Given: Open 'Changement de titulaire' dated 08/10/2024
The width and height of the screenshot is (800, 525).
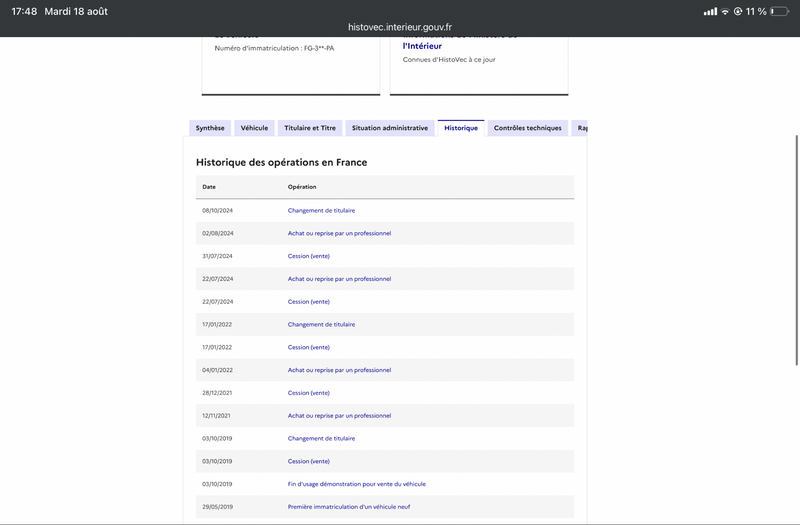Looking at the screenshot, I should 321,210.
